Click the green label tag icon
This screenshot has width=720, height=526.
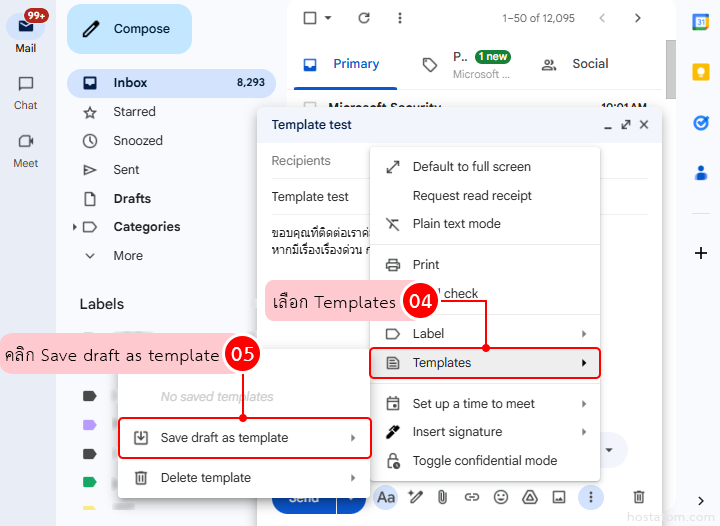tap(90, 482)
